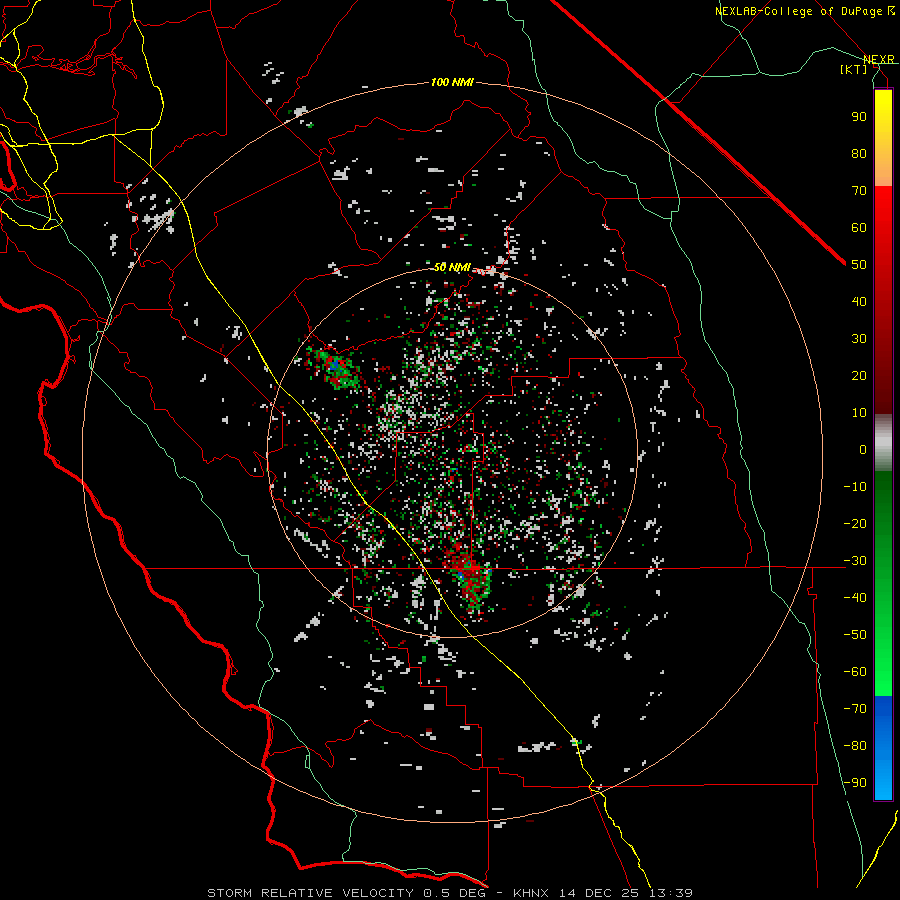Viewport: 900px width, 900px height.
Task: Select the positive 80 value on the velocity scale
Action: click(859, 153)
